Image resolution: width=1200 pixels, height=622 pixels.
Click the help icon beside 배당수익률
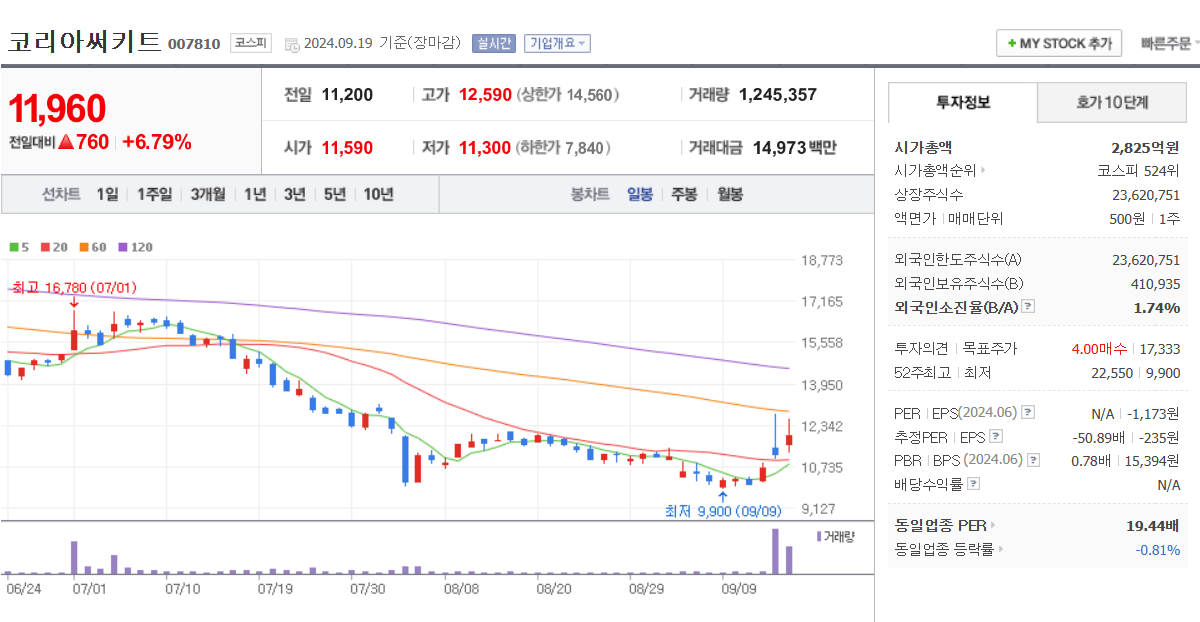974,484
